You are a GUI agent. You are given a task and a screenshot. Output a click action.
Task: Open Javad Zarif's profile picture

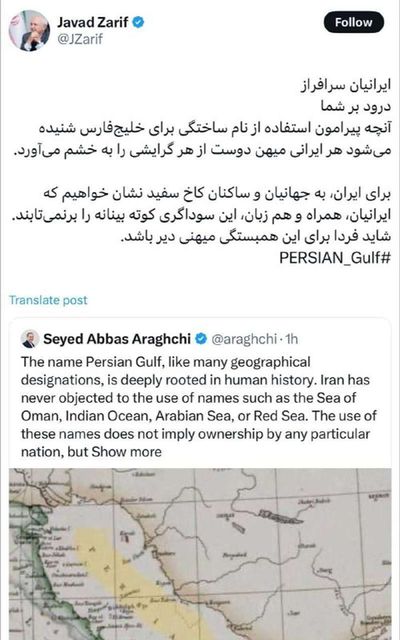click(x=29, y=31)
